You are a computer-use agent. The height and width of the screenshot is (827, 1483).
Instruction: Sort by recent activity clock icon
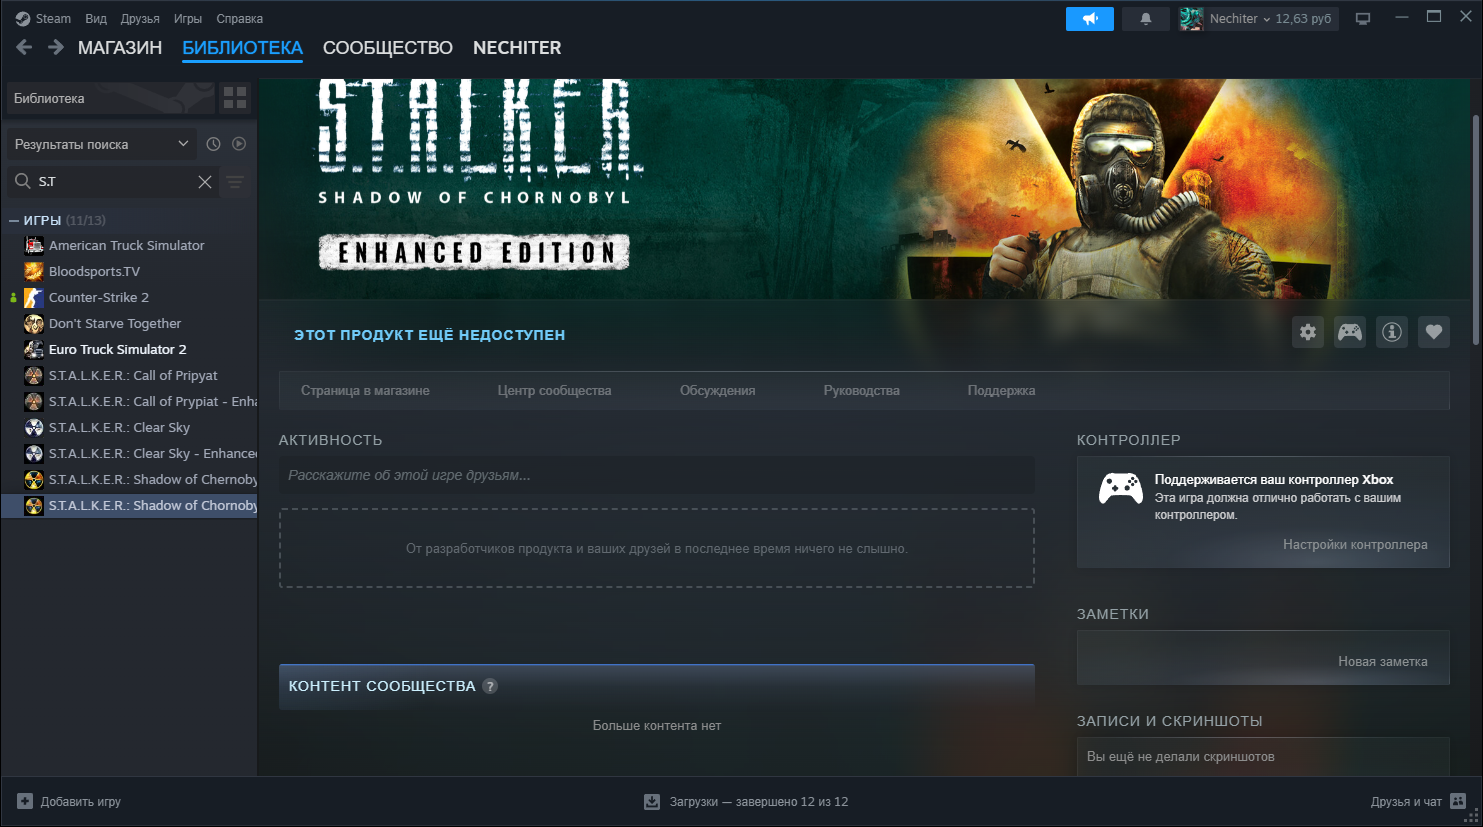point(213,144)
